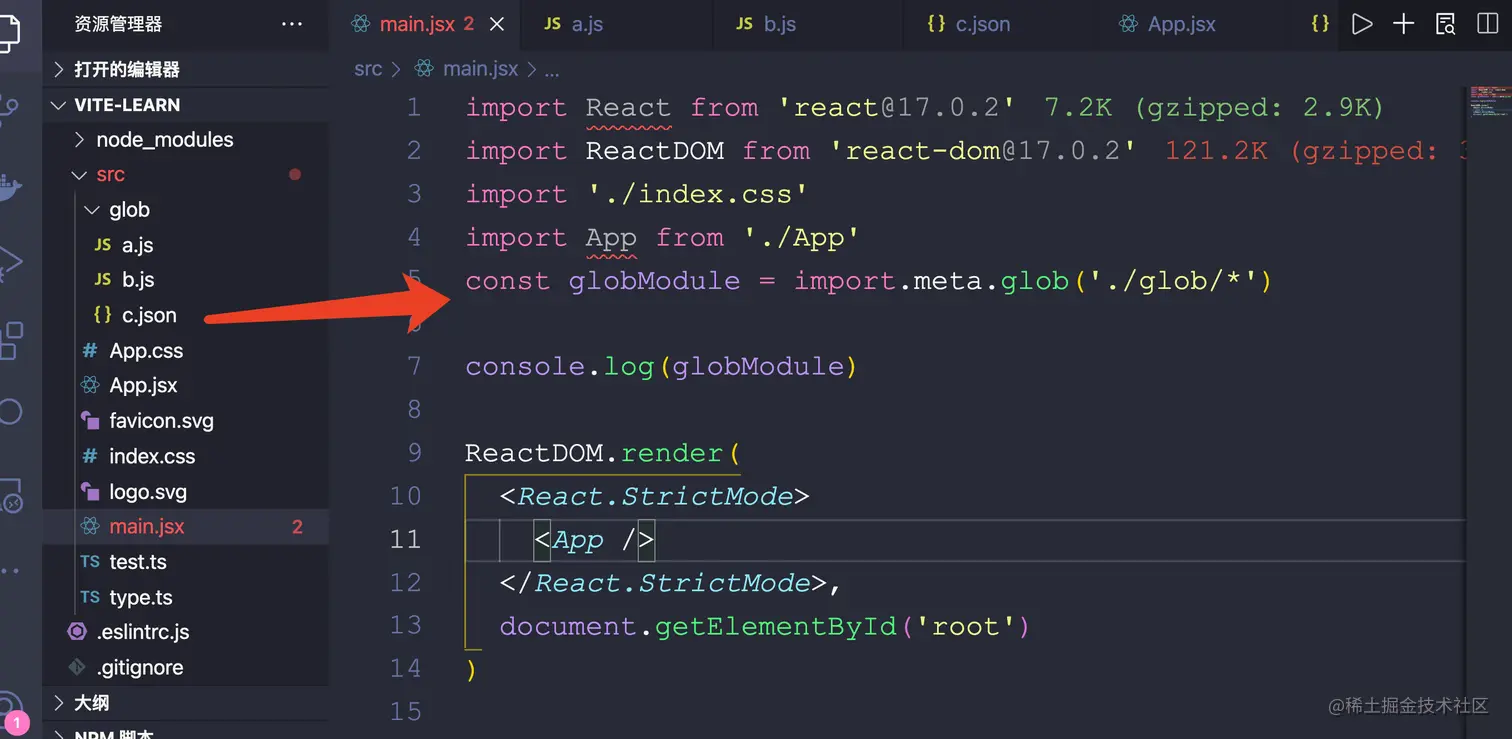Open the Source Control view in activity bar
1512x739 pixels.
(x=8, y=108)
